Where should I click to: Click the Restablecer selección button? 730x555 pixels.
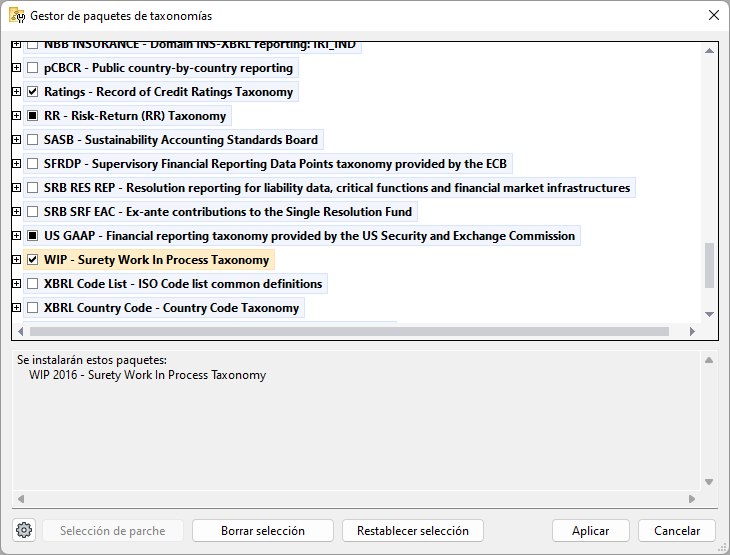pyautogui.click(x=412, y=531)
